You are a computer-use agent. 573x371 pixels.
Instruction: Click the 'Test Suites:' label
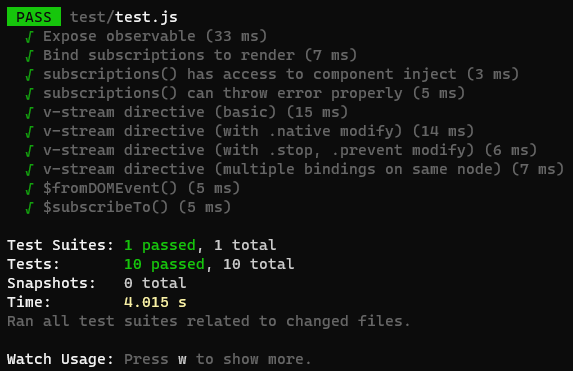pos(60,245)
